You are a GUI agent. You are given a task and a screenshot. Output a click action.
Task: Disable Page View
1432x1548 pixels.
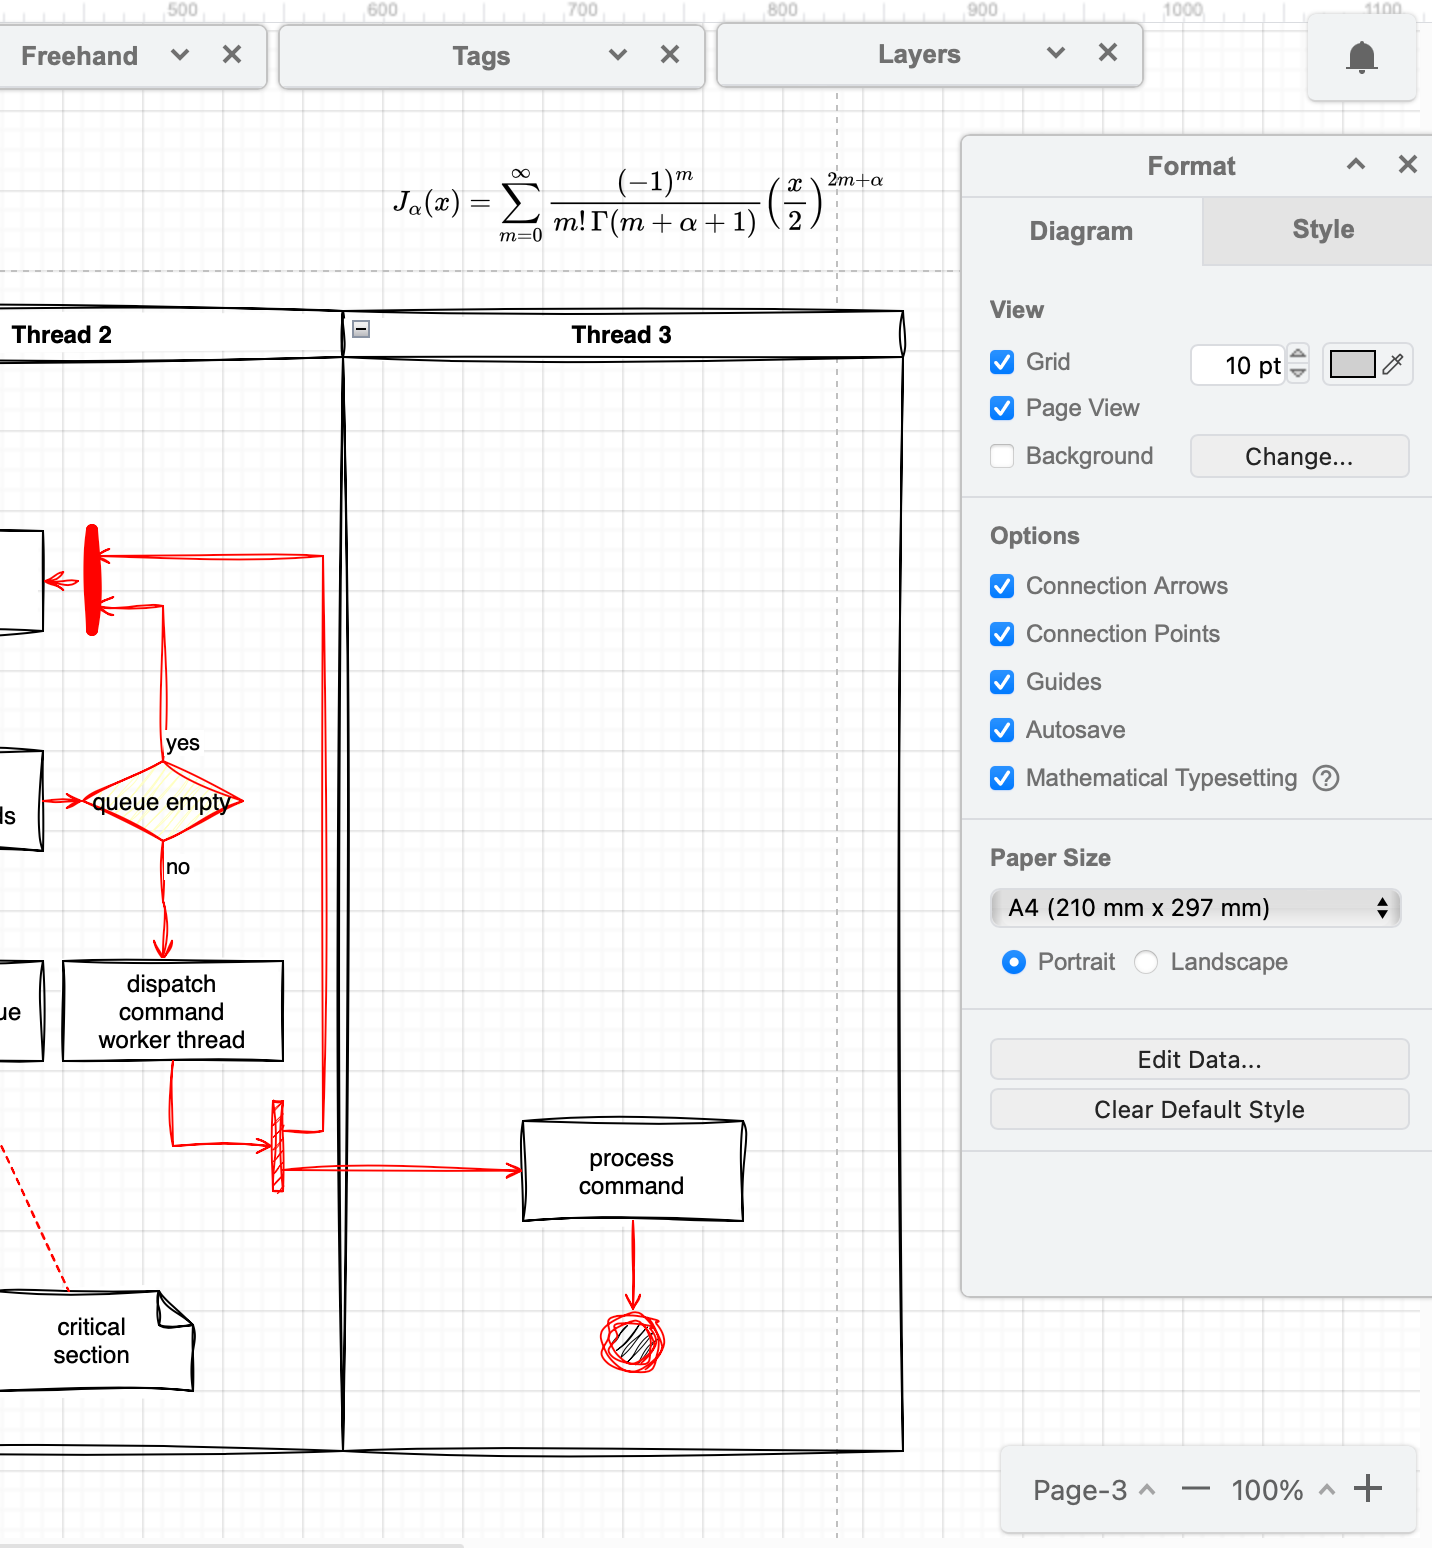tap(1002, 408)
